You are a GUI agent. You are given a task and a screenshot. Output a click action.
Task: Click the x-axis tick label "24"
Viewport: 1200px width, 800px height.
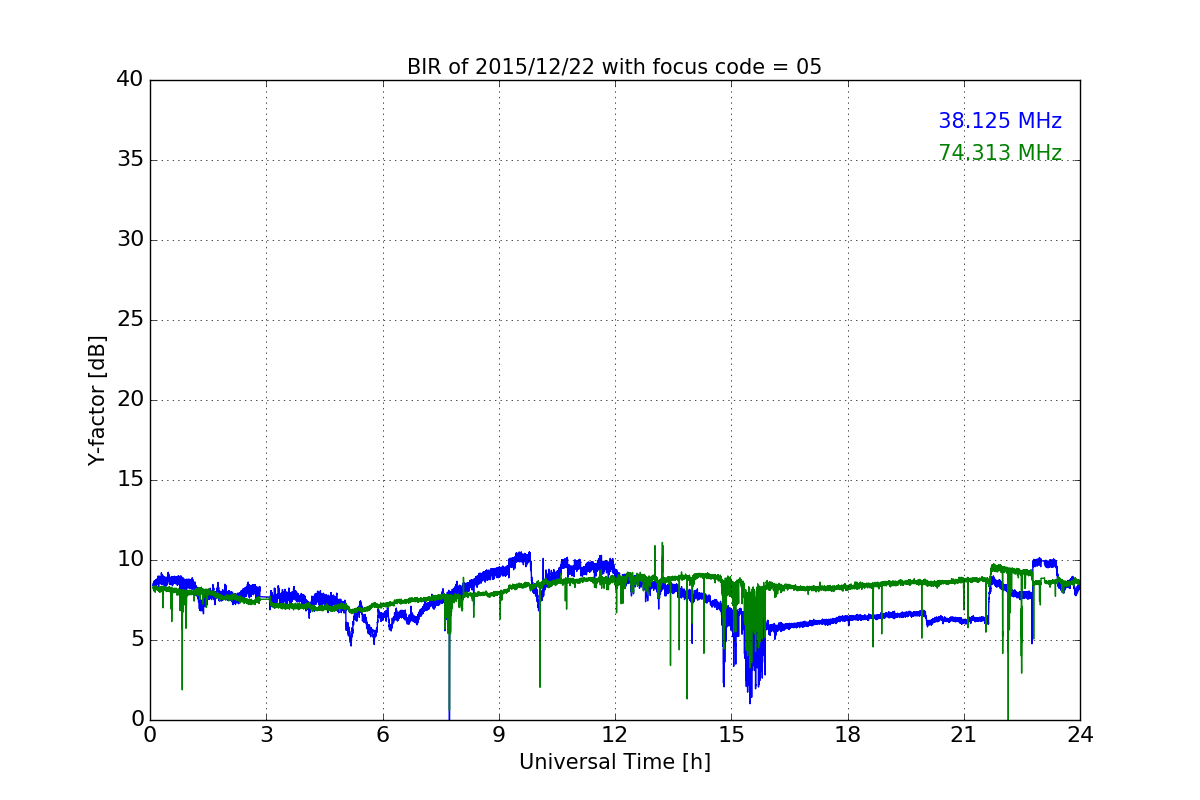click(1080, 734)
